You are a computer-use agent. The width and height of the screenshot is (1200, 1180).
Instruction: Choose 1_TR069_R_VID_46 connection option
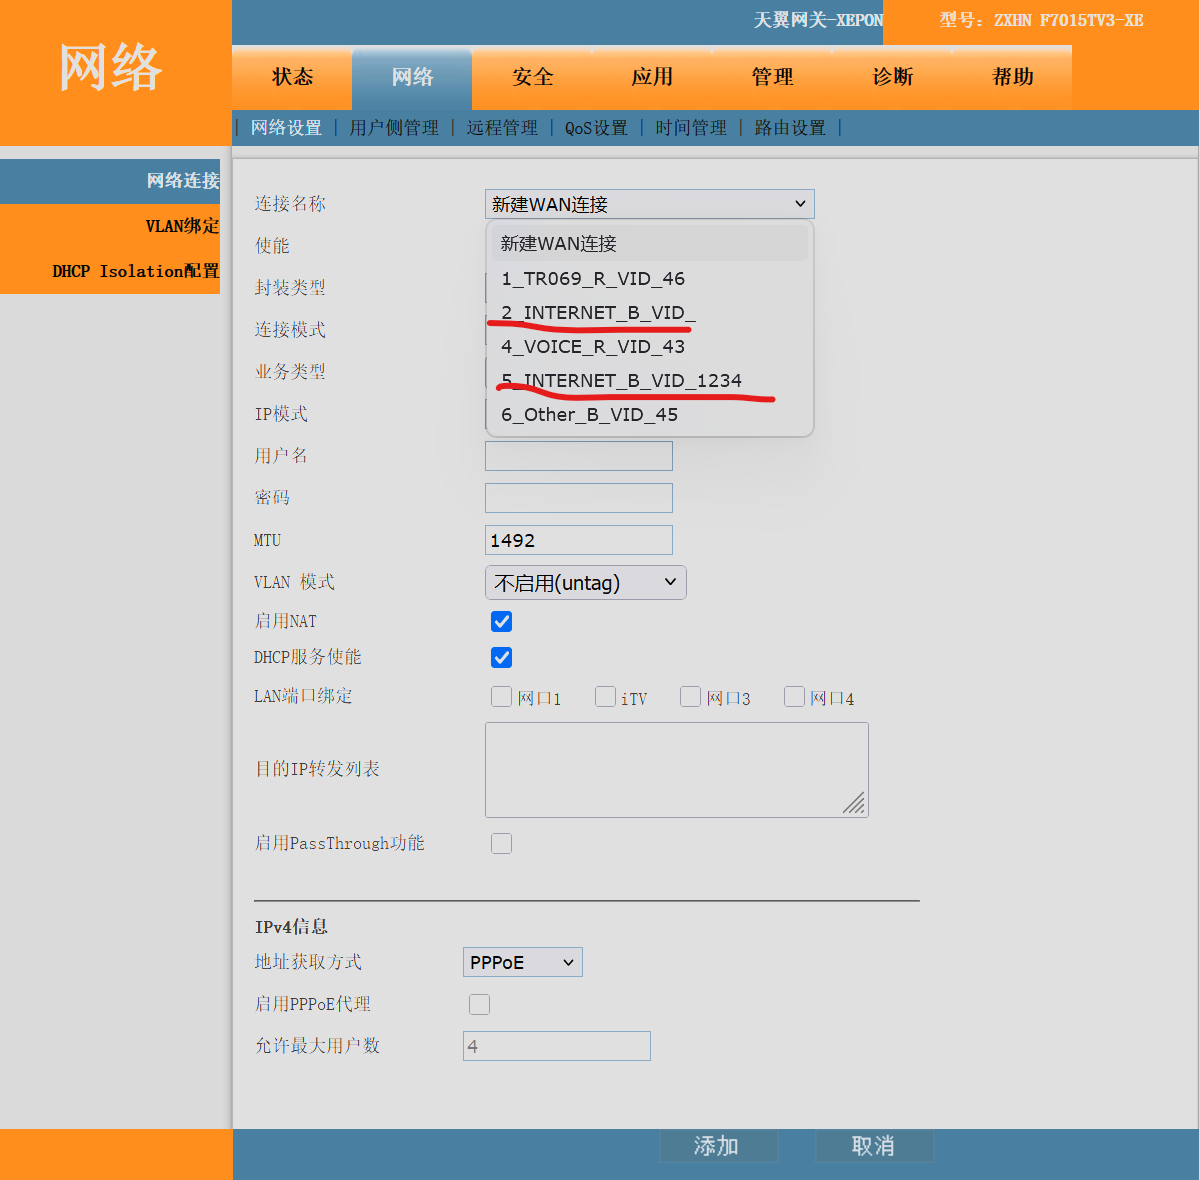[x=593, y=279]
